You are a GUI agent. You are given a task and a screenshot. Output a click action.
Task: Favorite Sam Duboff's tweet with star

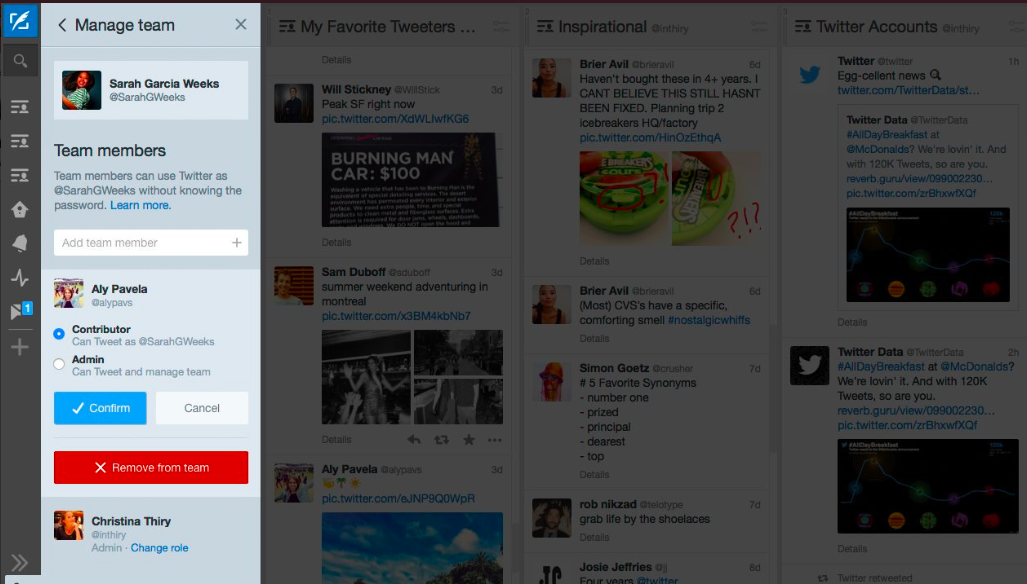[469, 440]
